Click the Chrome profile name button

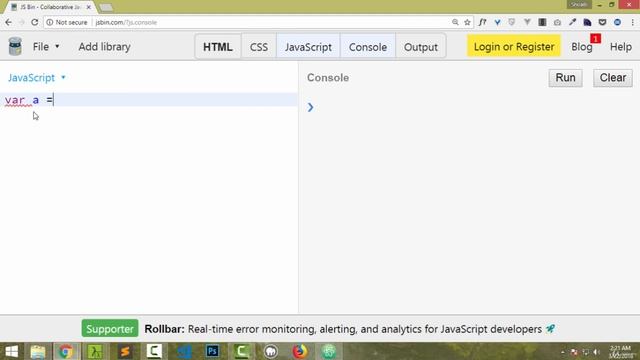click(578, 4)
